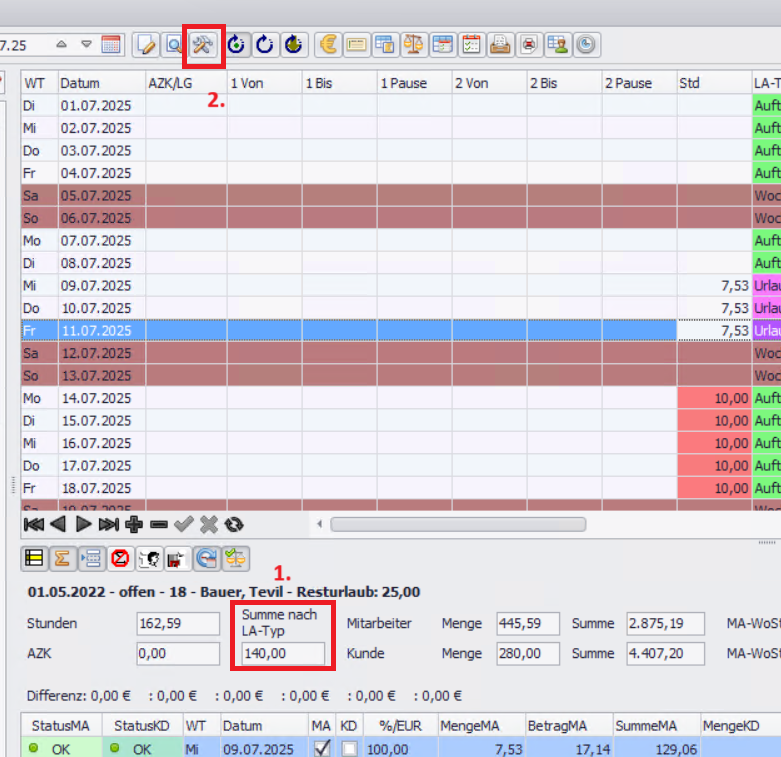Click the Euro currency toolbar icon
This screenshot has height=757, width=781.
coord(326,44)
